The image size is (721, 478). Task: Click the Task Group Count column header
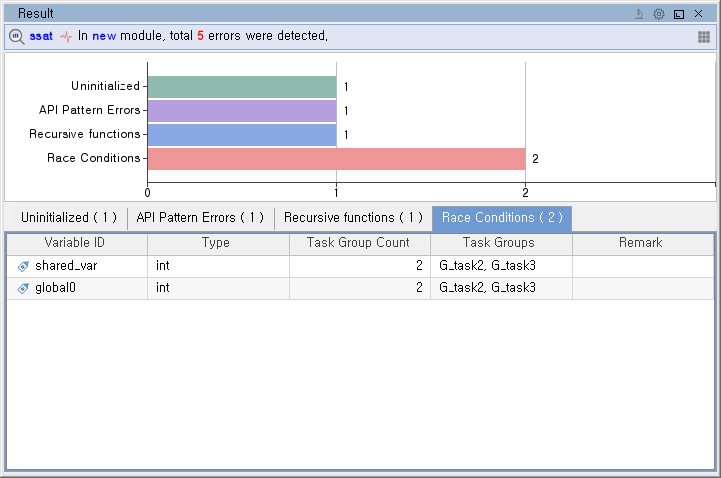click(x=359, y=243)
